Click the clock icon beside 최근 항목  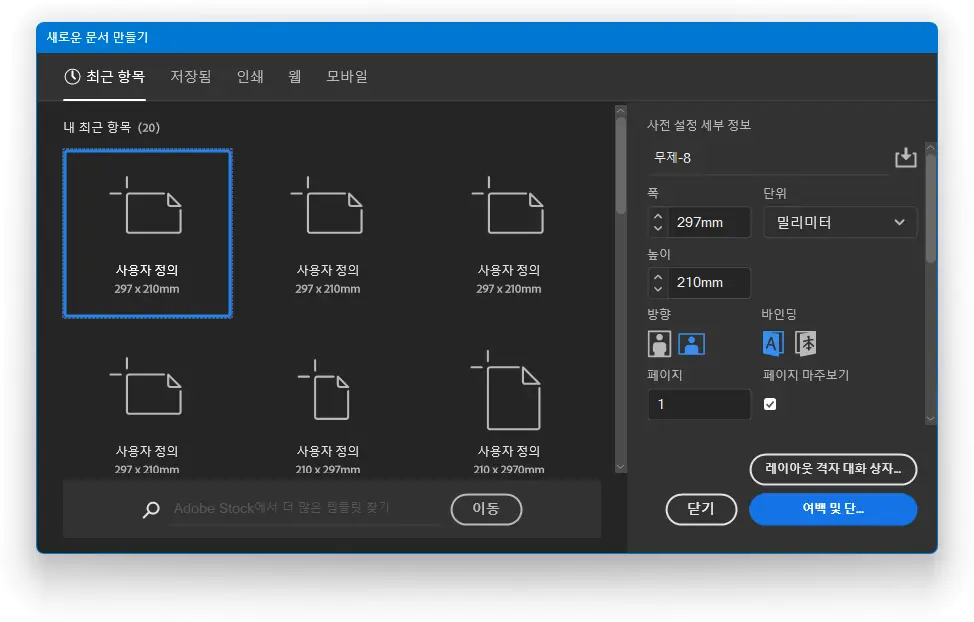point(70,76)
